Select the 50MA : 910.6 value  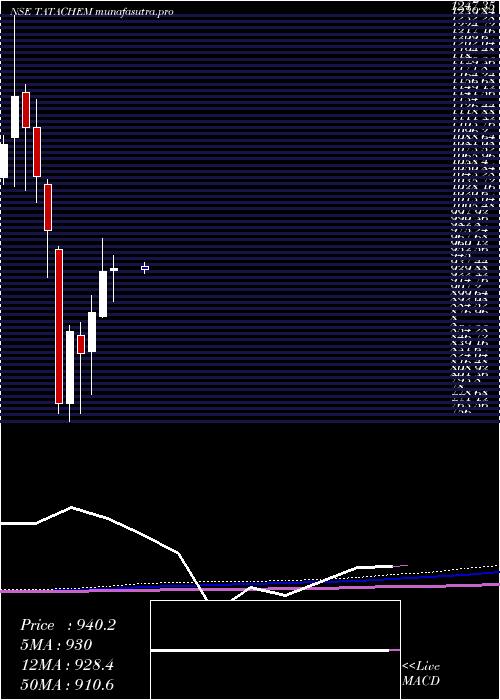pyautogui.click(x=69, y=685)
